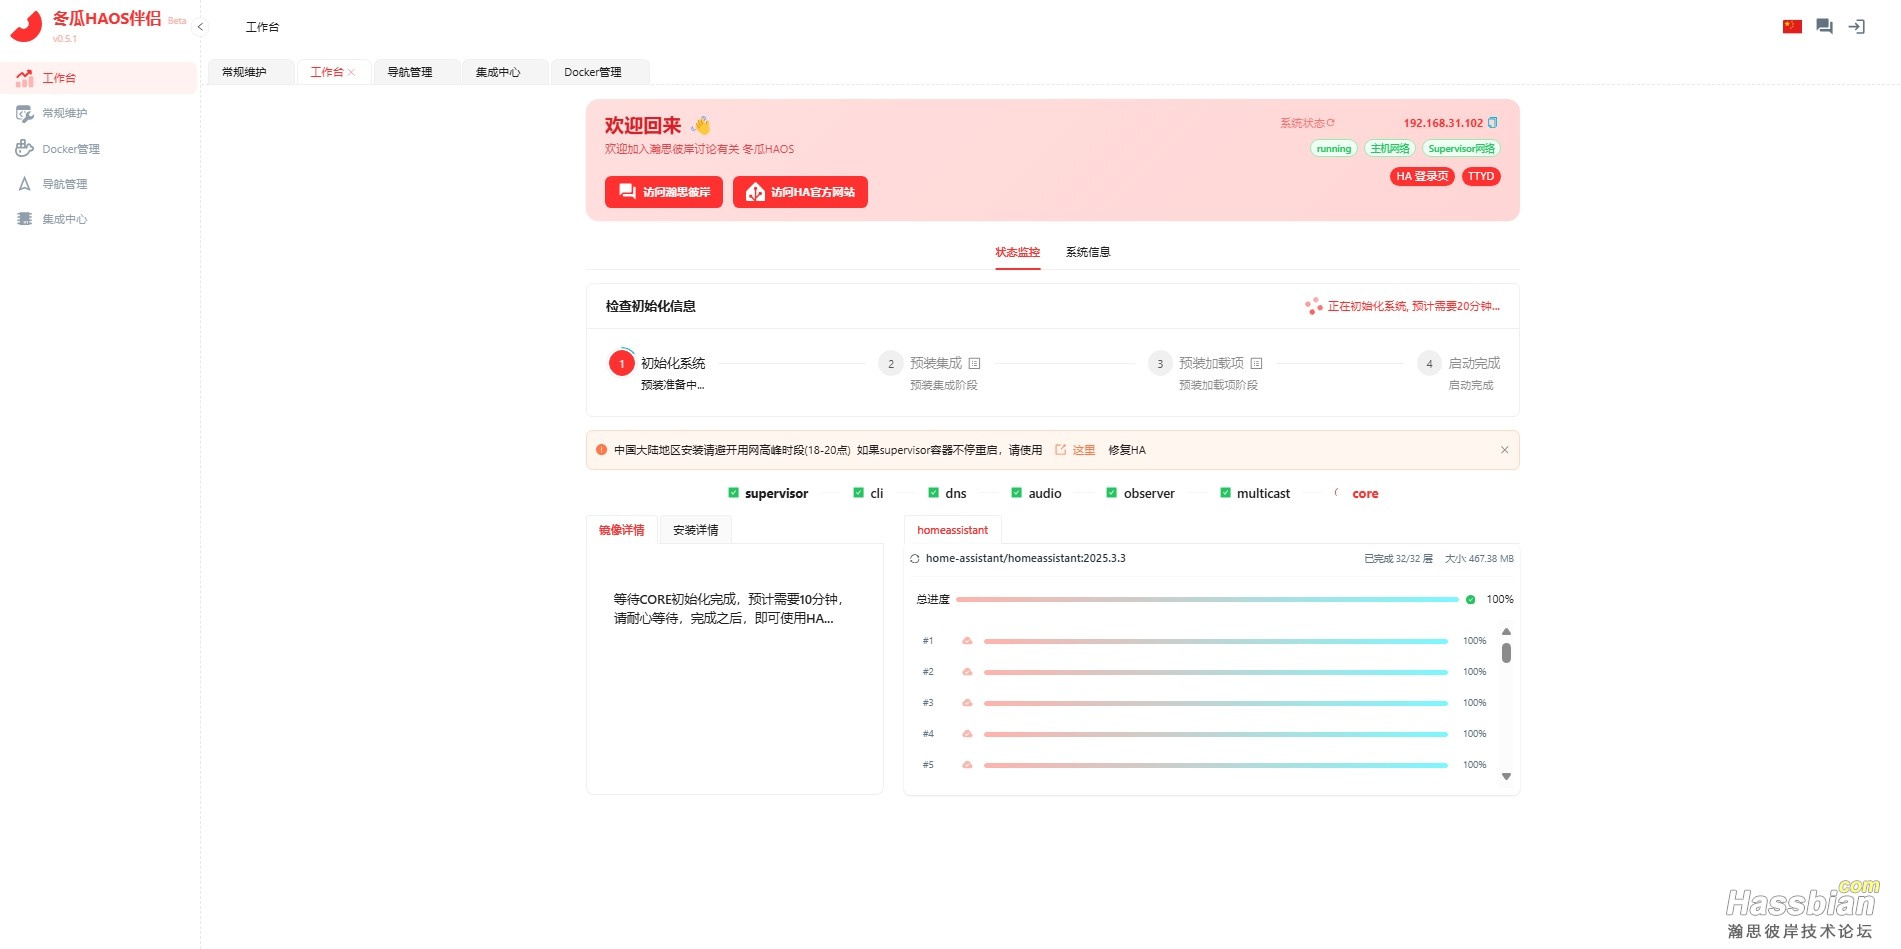Refresh 系统状态 with the reload icon

[1331, 123]
